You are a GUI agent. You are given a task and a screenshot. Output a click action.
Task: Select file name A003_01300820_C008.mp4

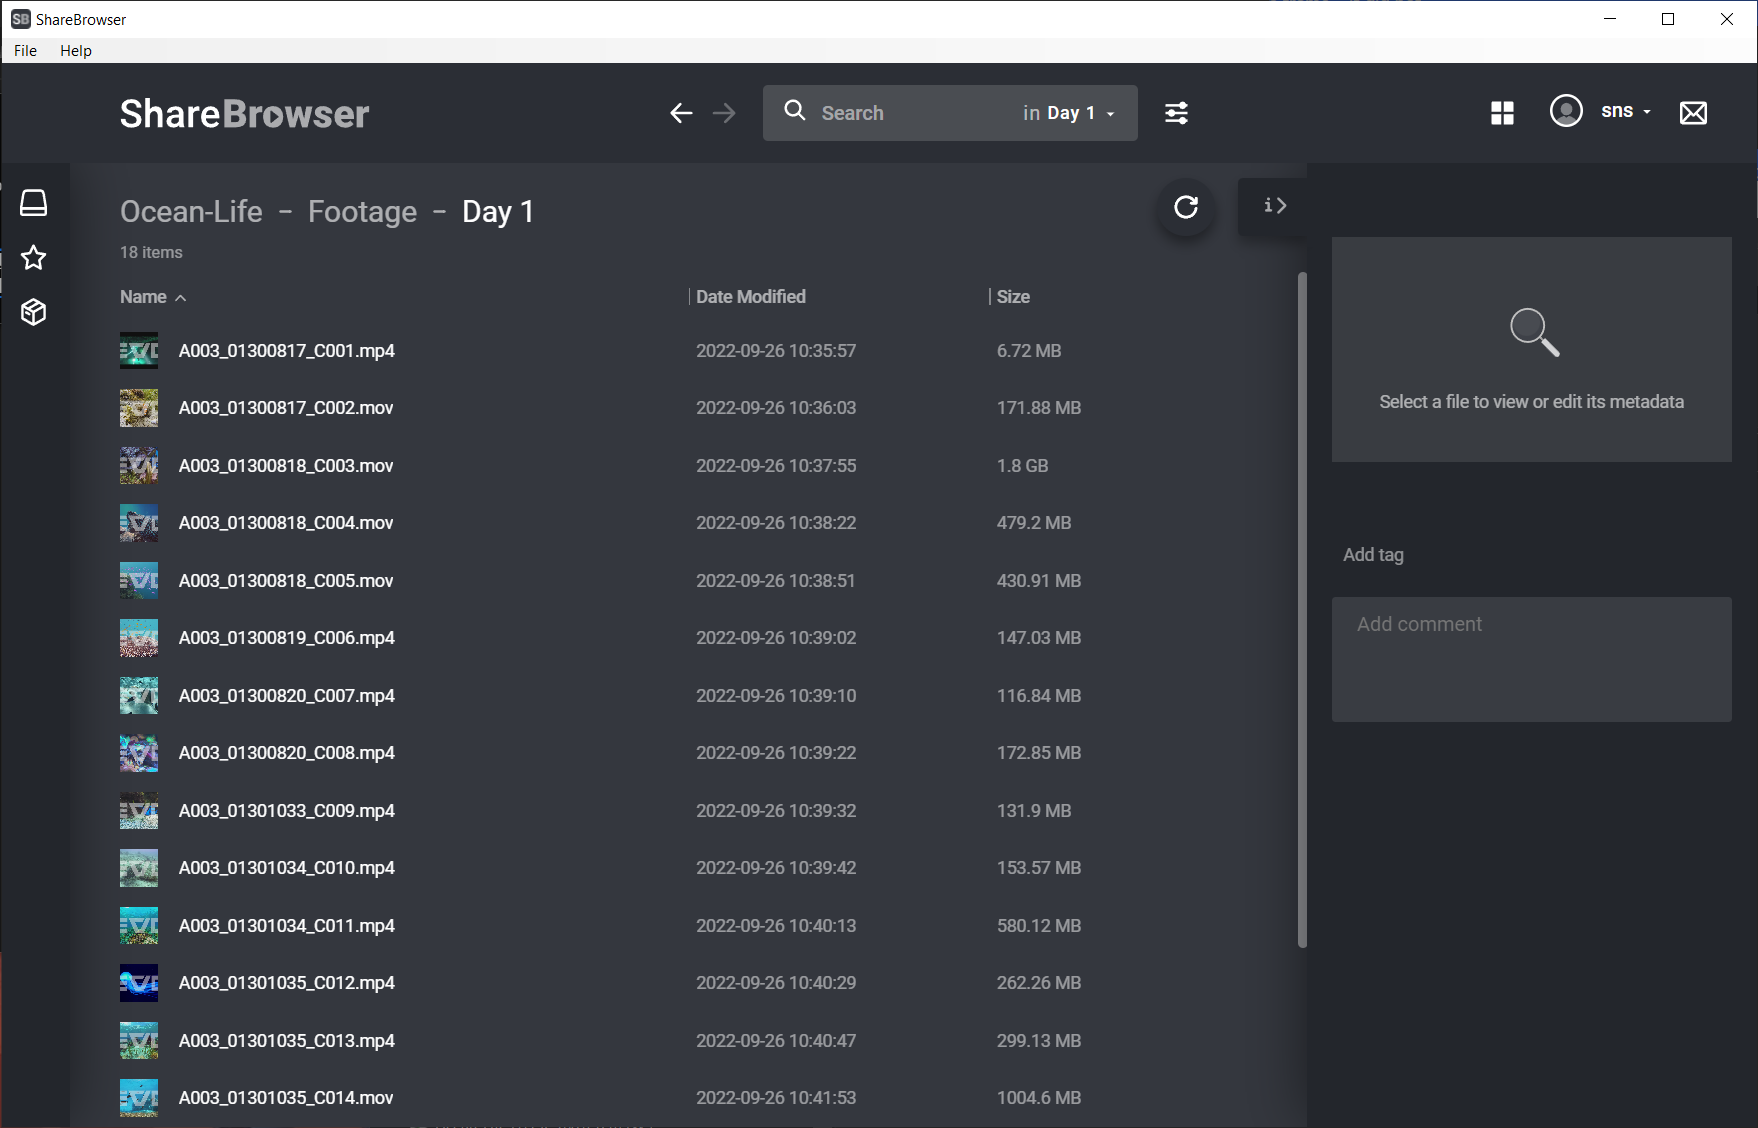coord(286,753)
